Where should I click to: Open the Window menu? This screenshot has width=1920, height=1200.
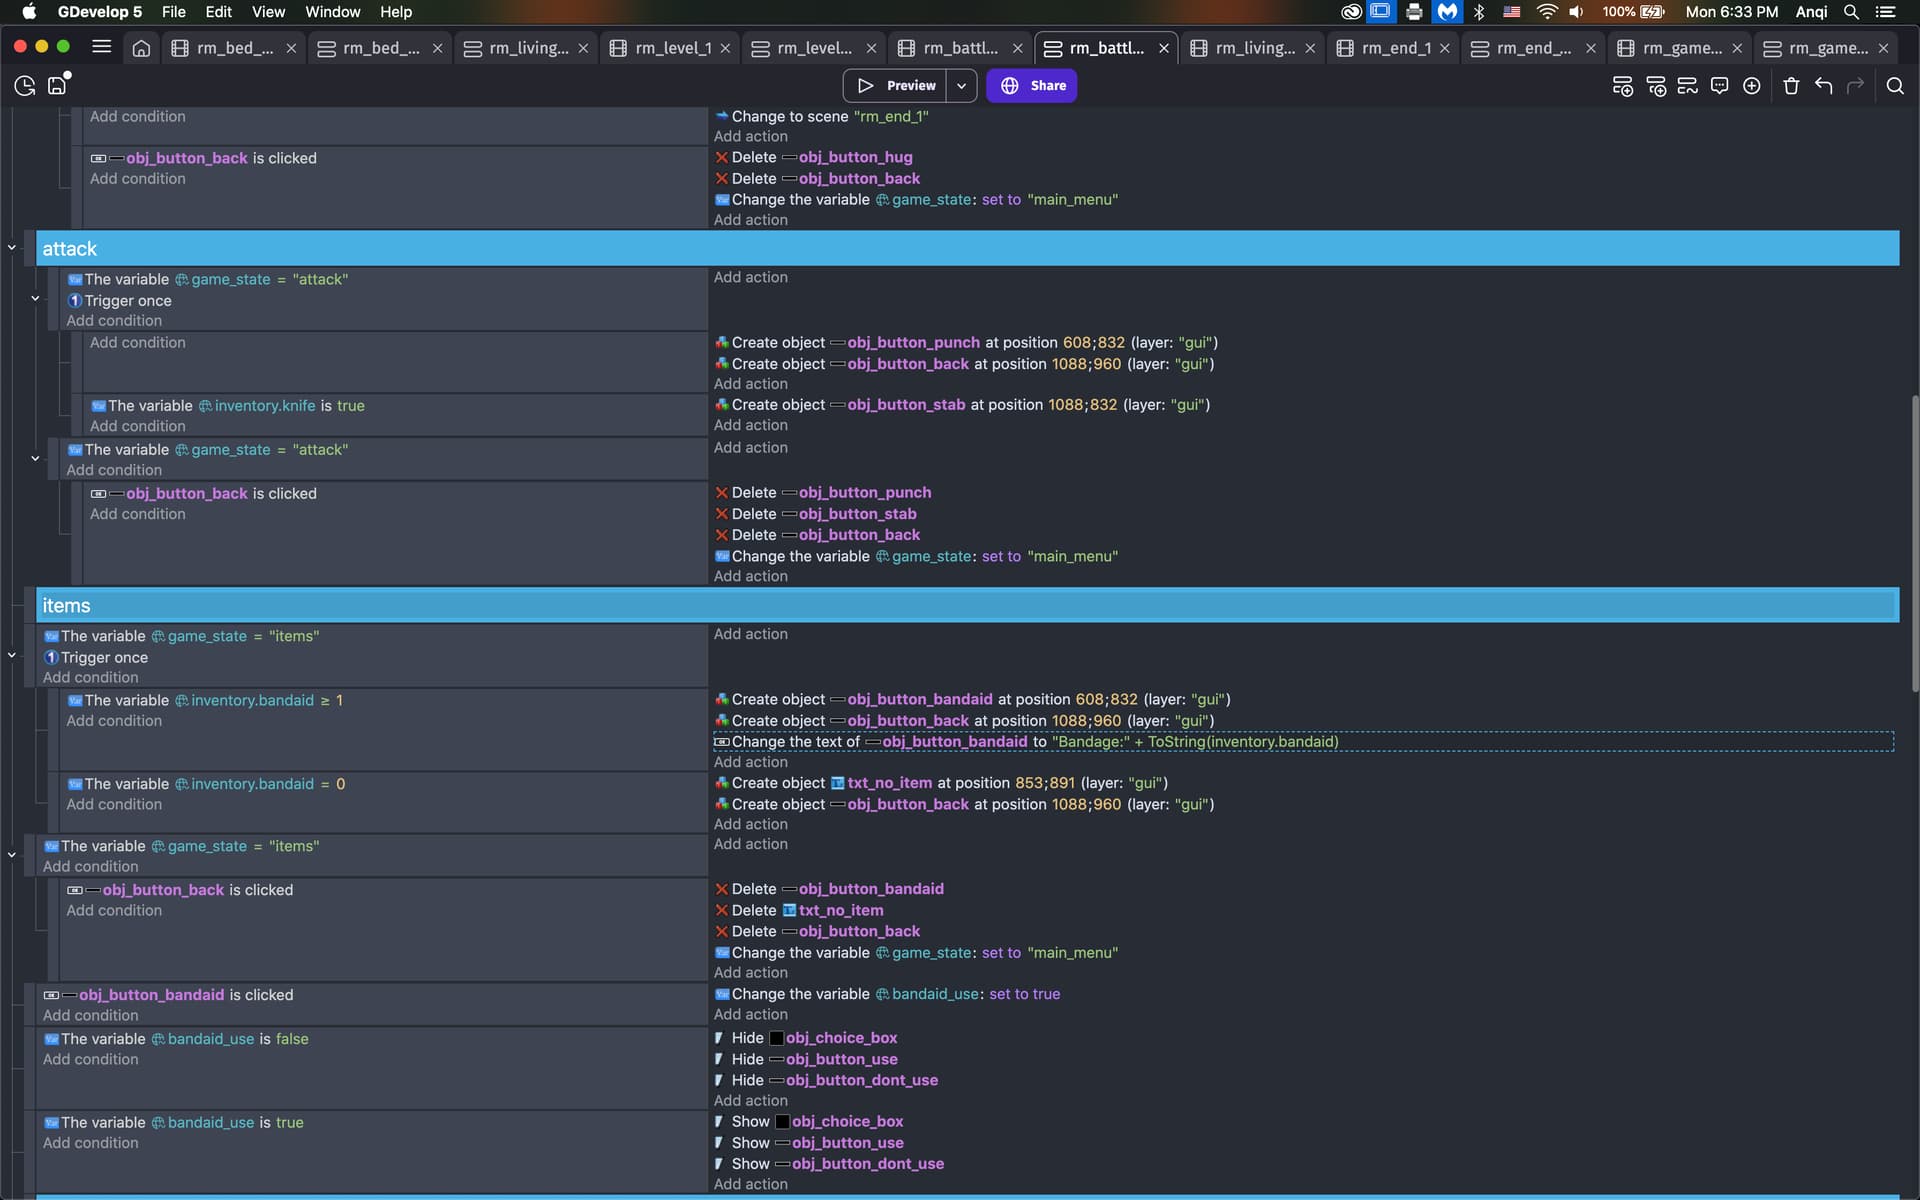332,12
